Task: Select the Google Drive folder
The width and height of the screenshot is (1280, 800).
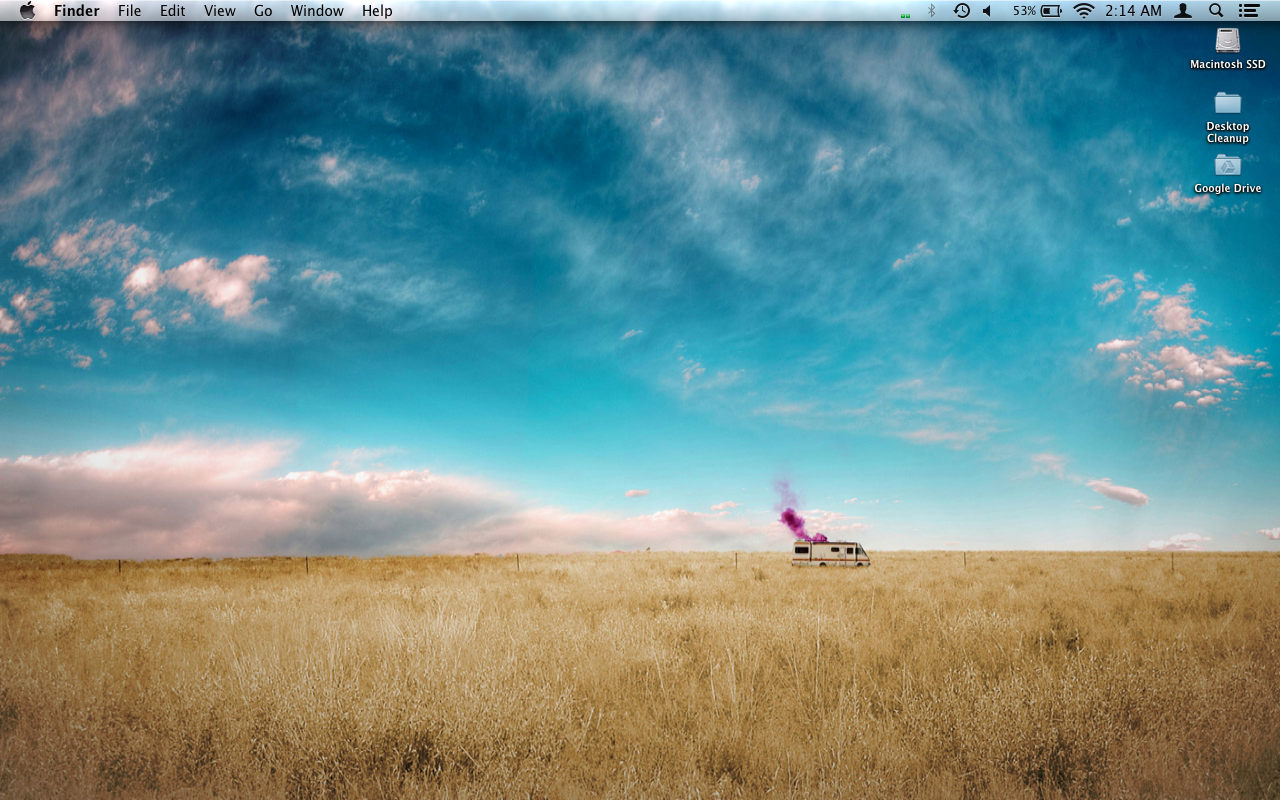Action: 1228,165
